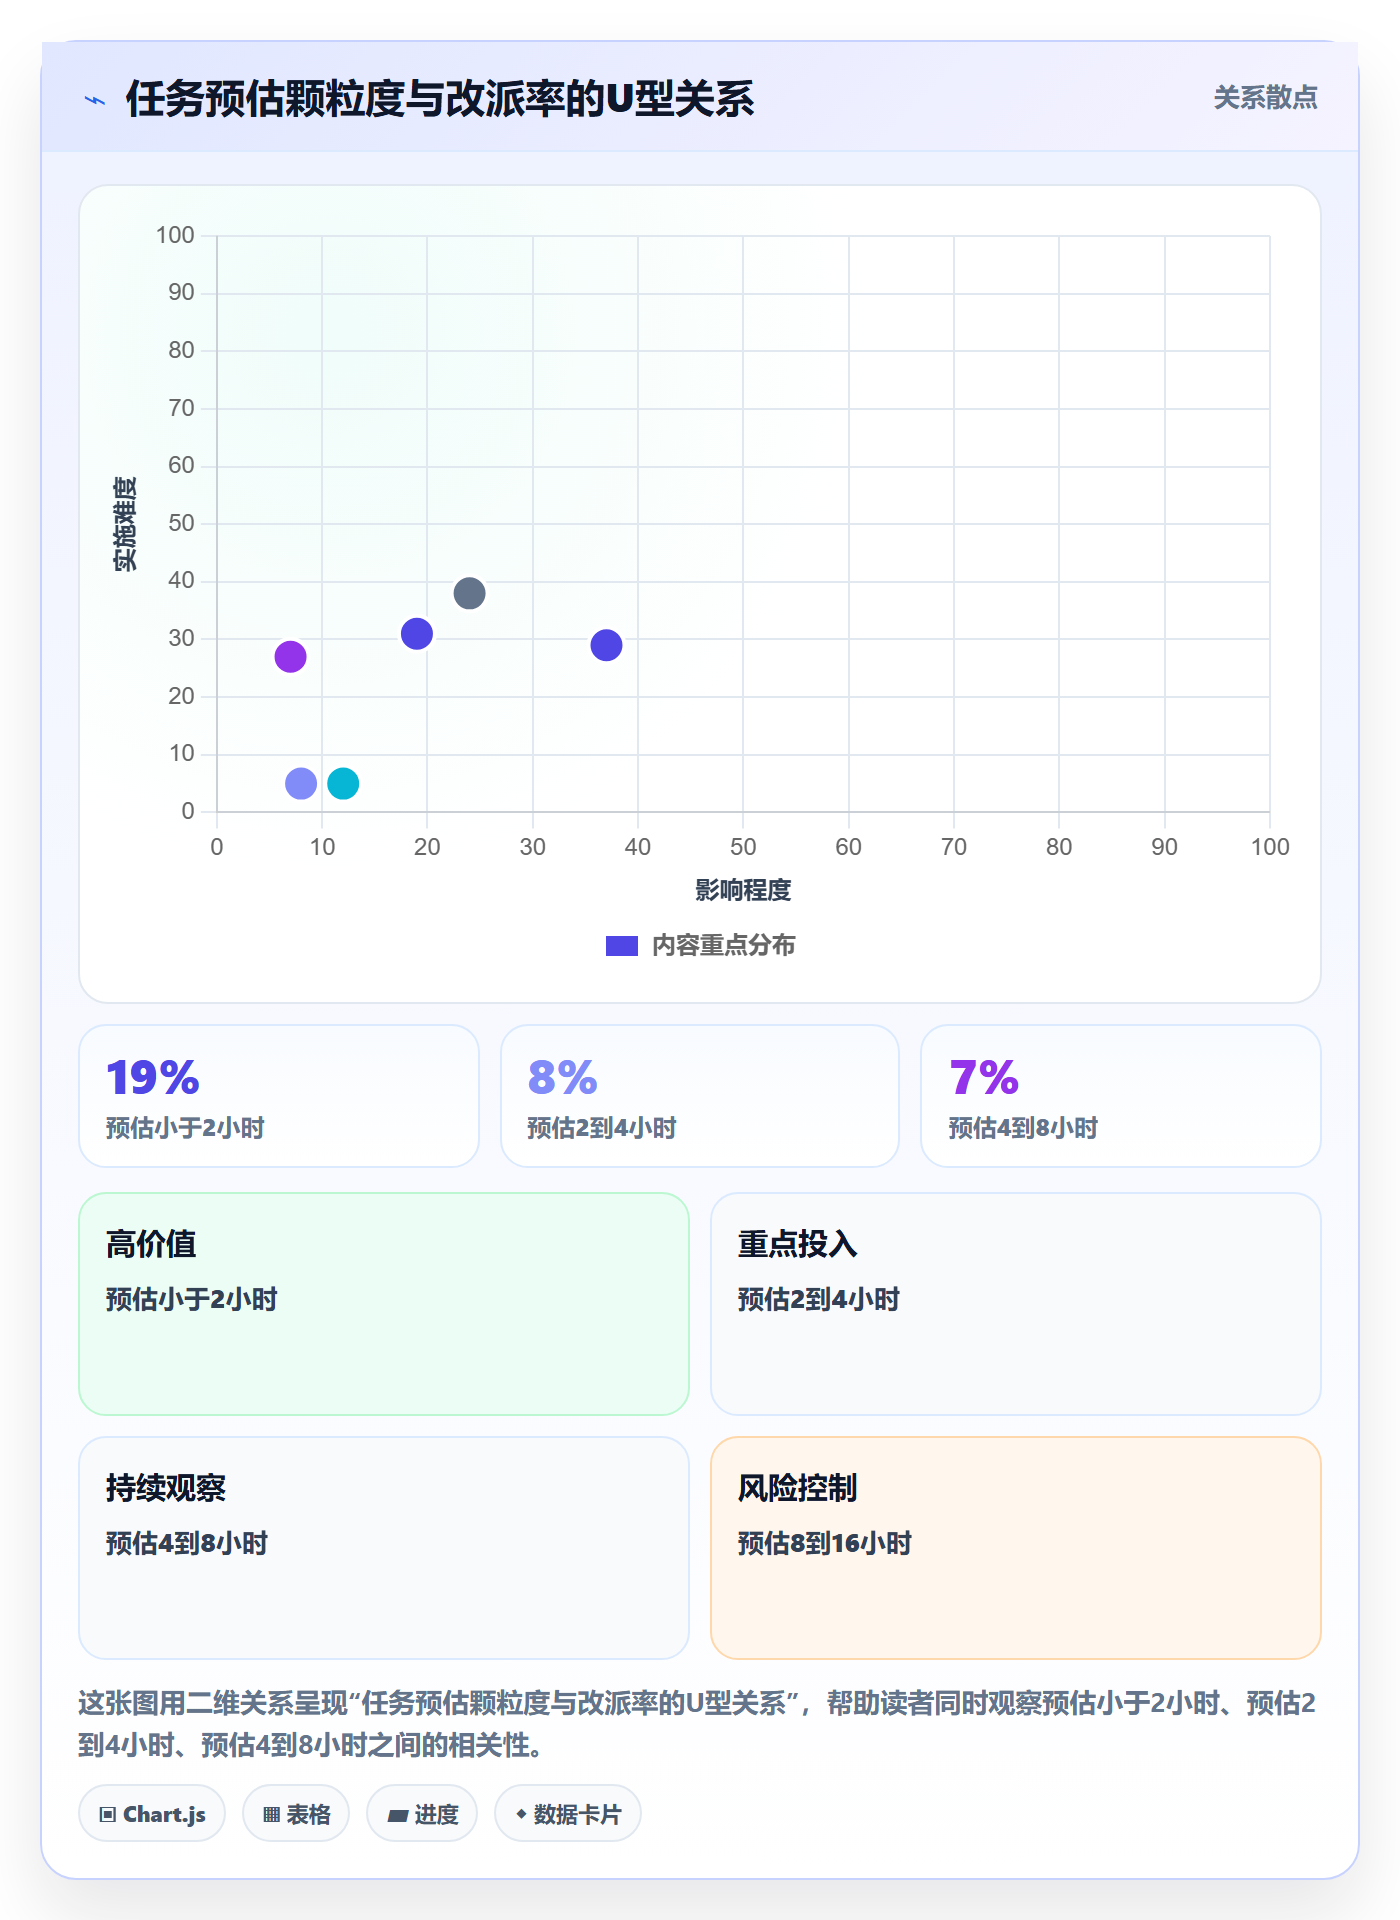
Task: Click the 数据卡片 tag chip
Action: click(x=568, y=1813)
